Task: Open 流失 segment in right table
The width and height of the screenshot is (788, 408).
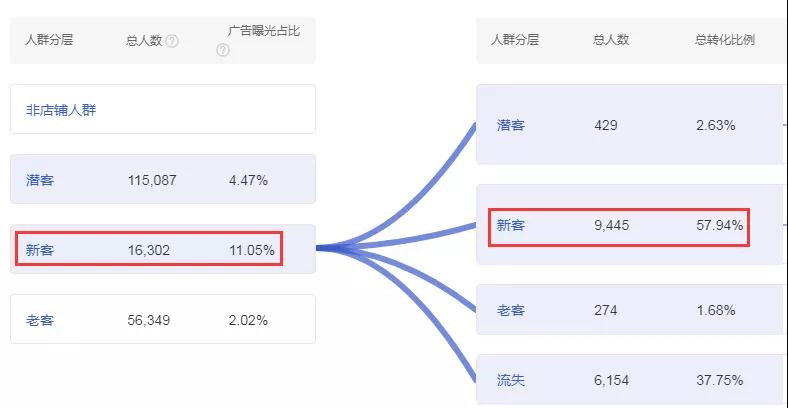Action: (x=510, y=380)
